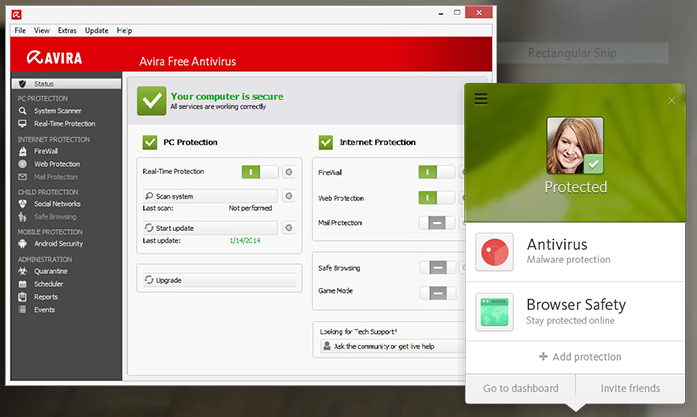This screenshot has height=417, width=697.
Task: Toggle the Mail Protection switch
Action: click(x=437, y=223)
